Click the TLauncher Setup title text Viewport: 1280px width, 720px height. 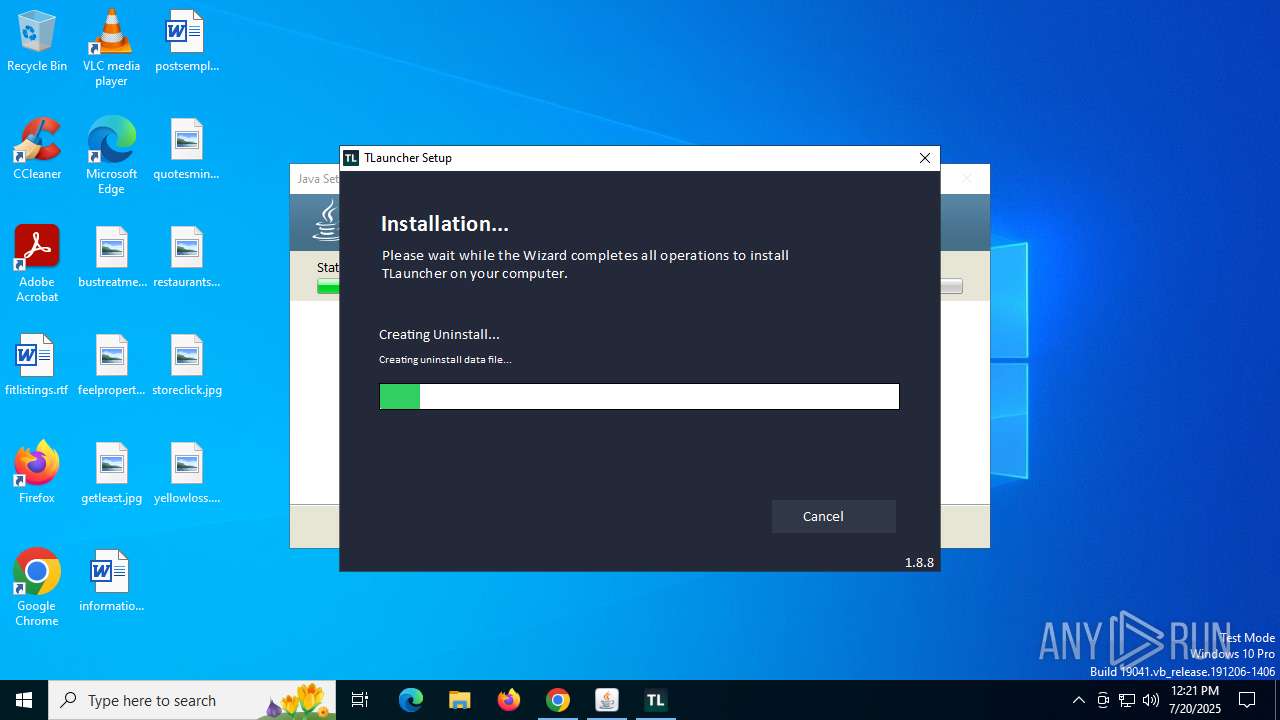click(x=408, y=158)
